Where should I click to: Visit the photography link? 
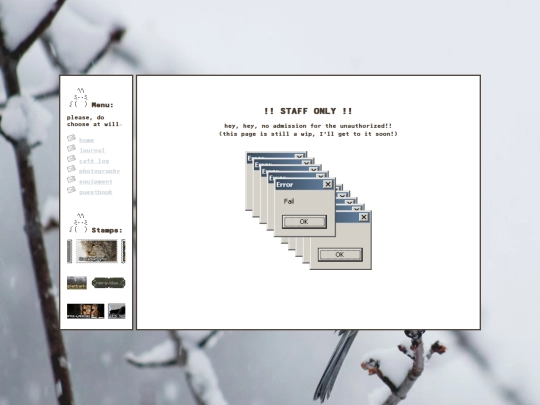(x=100, y=171)
